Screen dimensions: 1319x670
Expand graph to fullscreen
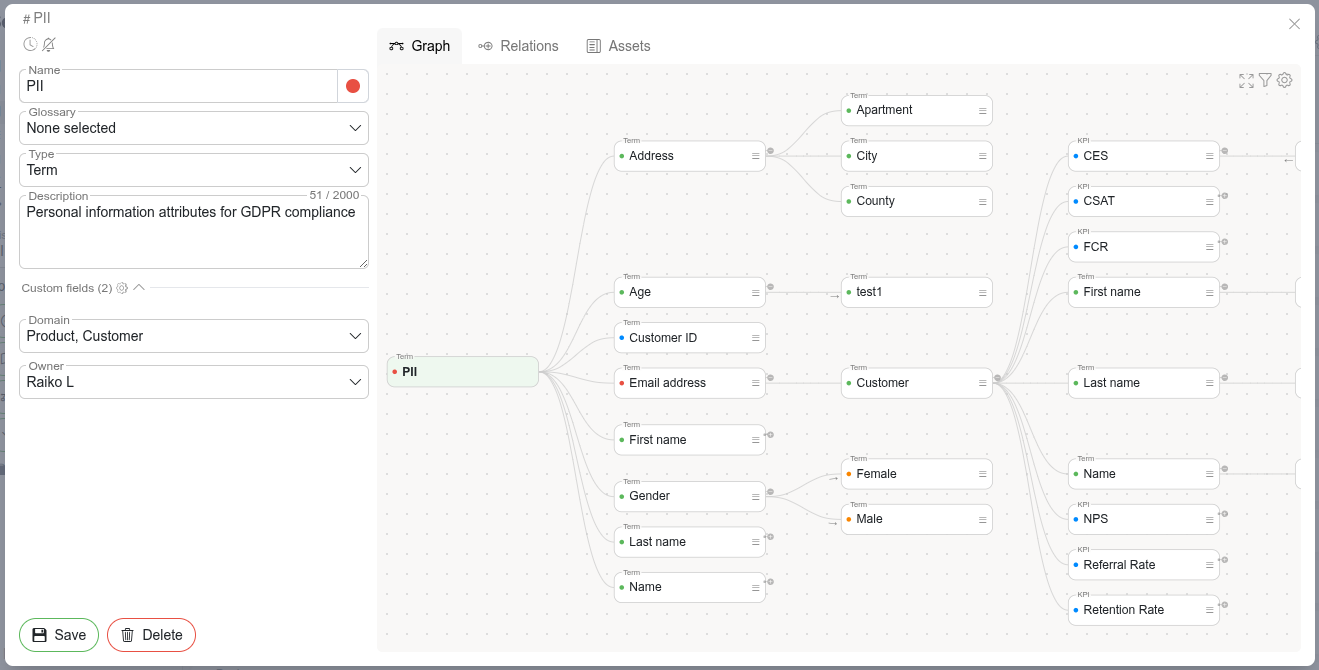1246,81
